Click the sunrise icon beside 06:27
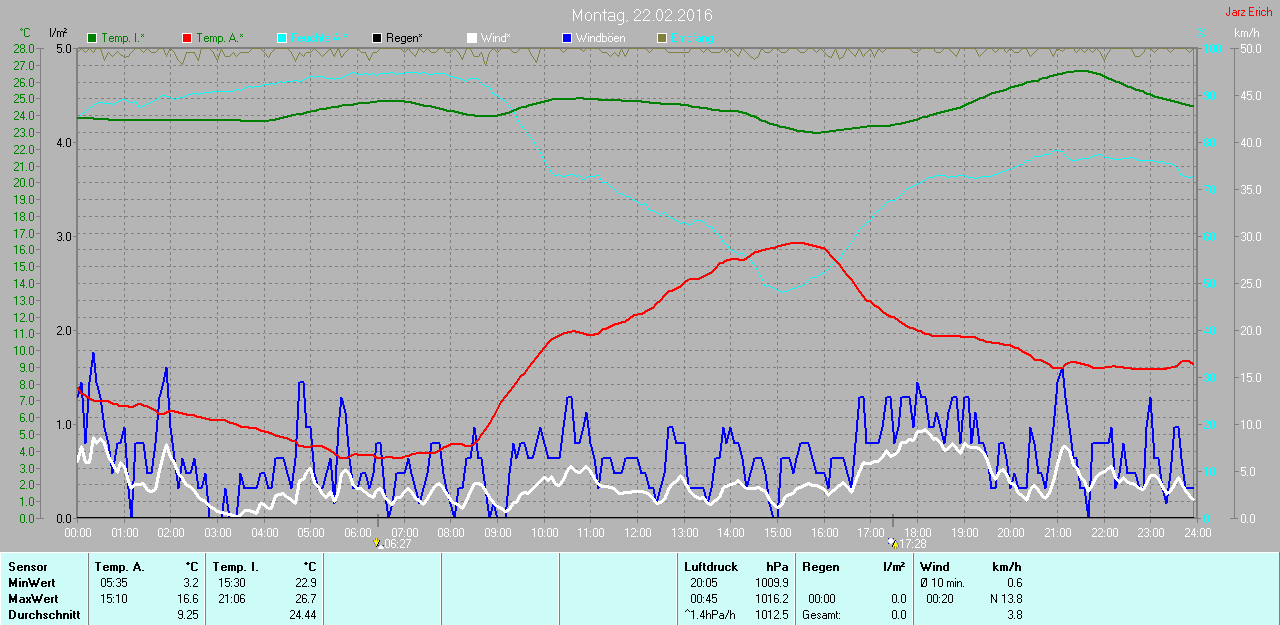Screen dimensions: 1280x625 (x=377, y=544)
